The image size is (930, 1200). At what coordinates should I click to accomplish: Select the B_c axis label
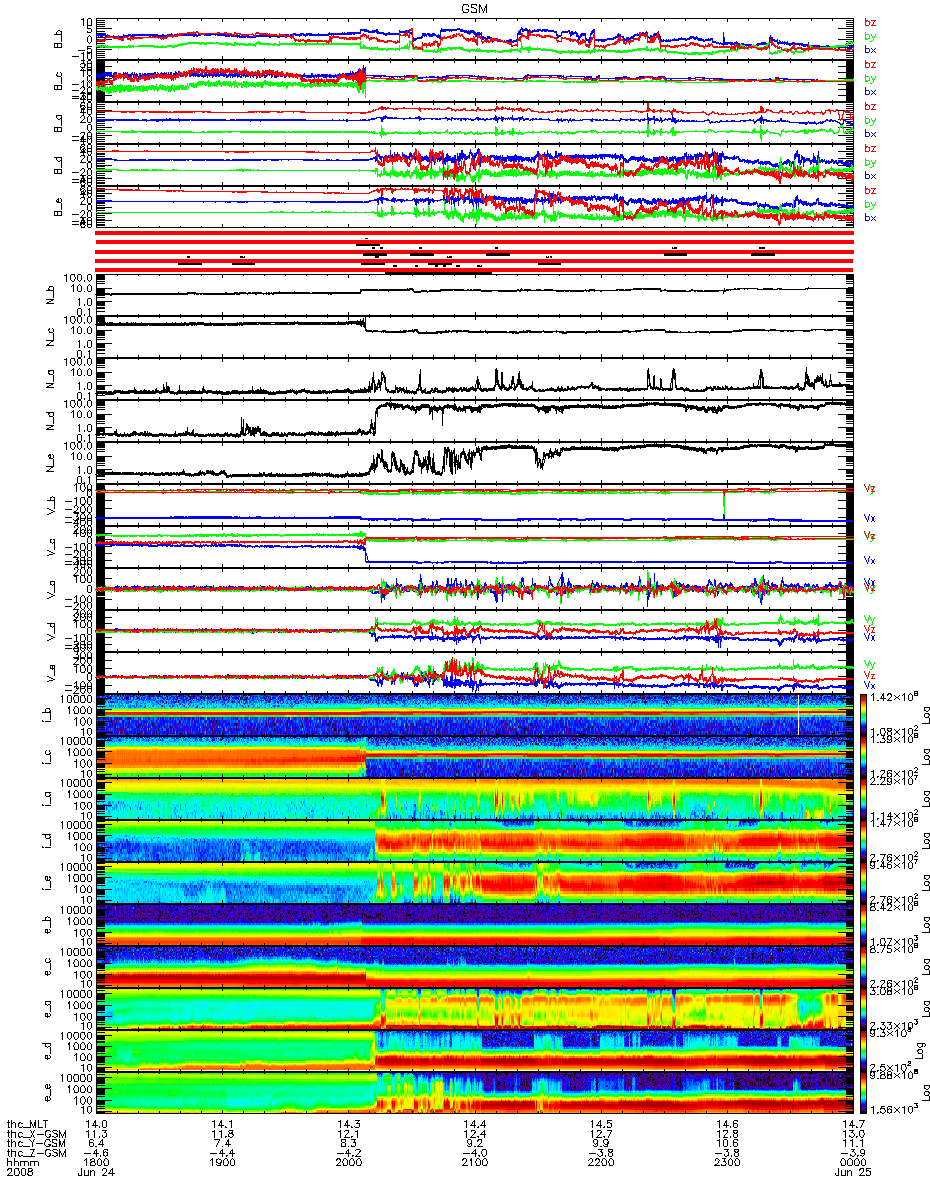(58, 79)
